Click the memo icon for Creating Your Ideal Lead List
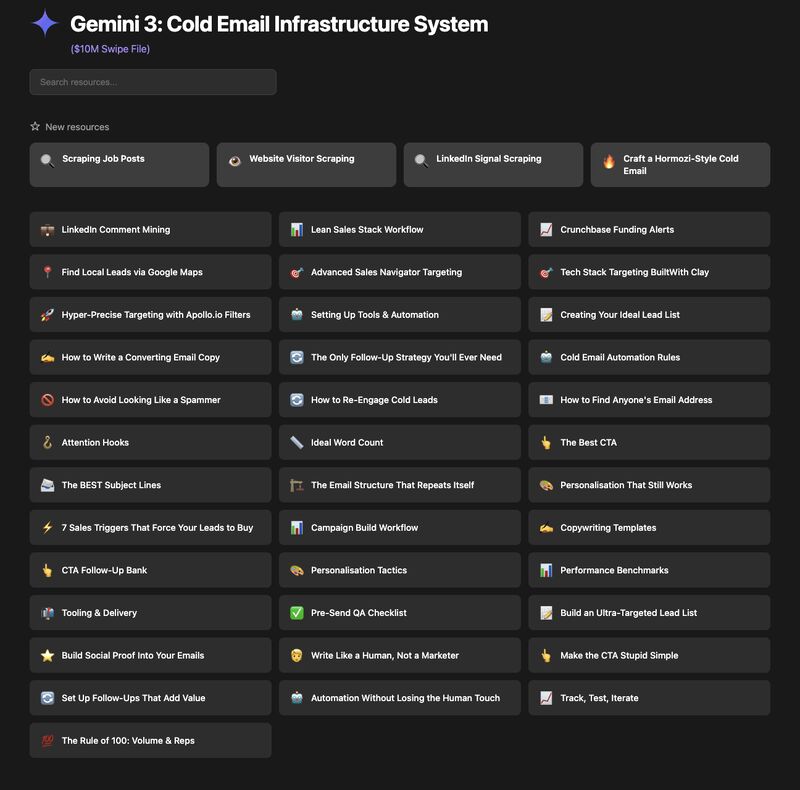 [x=546, y=315]
